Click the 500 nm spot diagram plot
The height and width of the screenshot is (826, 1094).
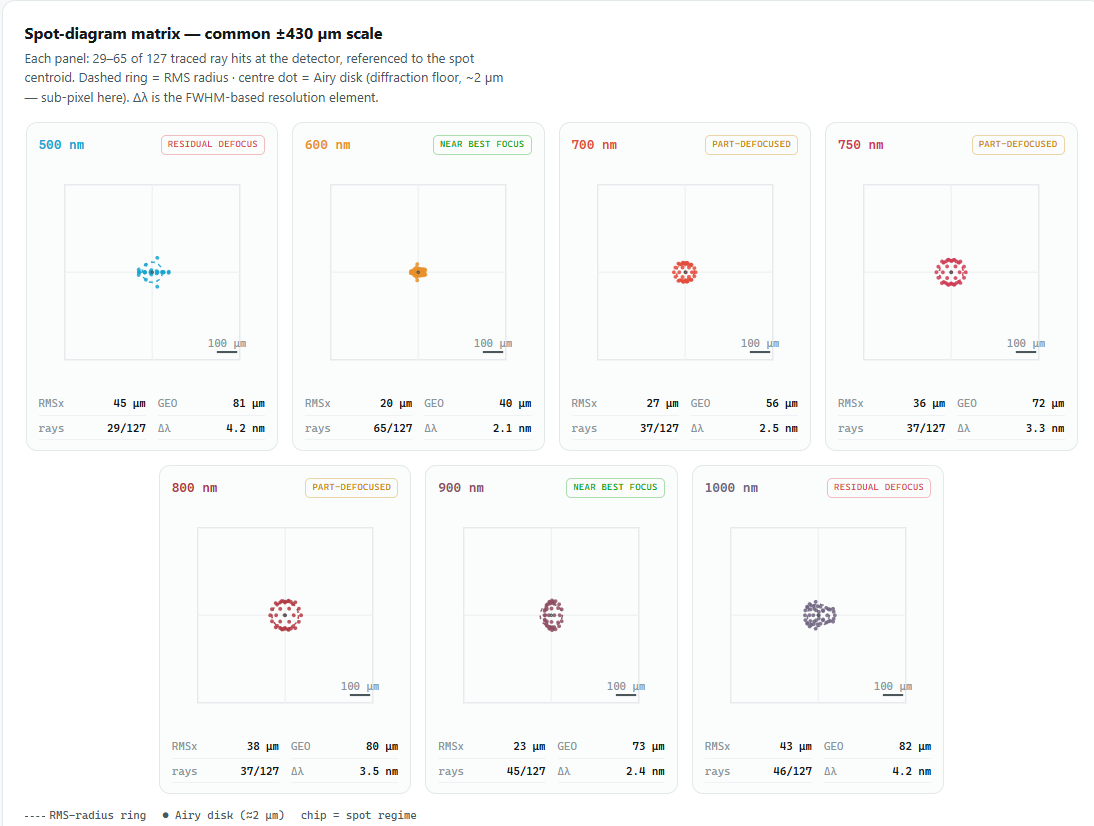[152, 272]
